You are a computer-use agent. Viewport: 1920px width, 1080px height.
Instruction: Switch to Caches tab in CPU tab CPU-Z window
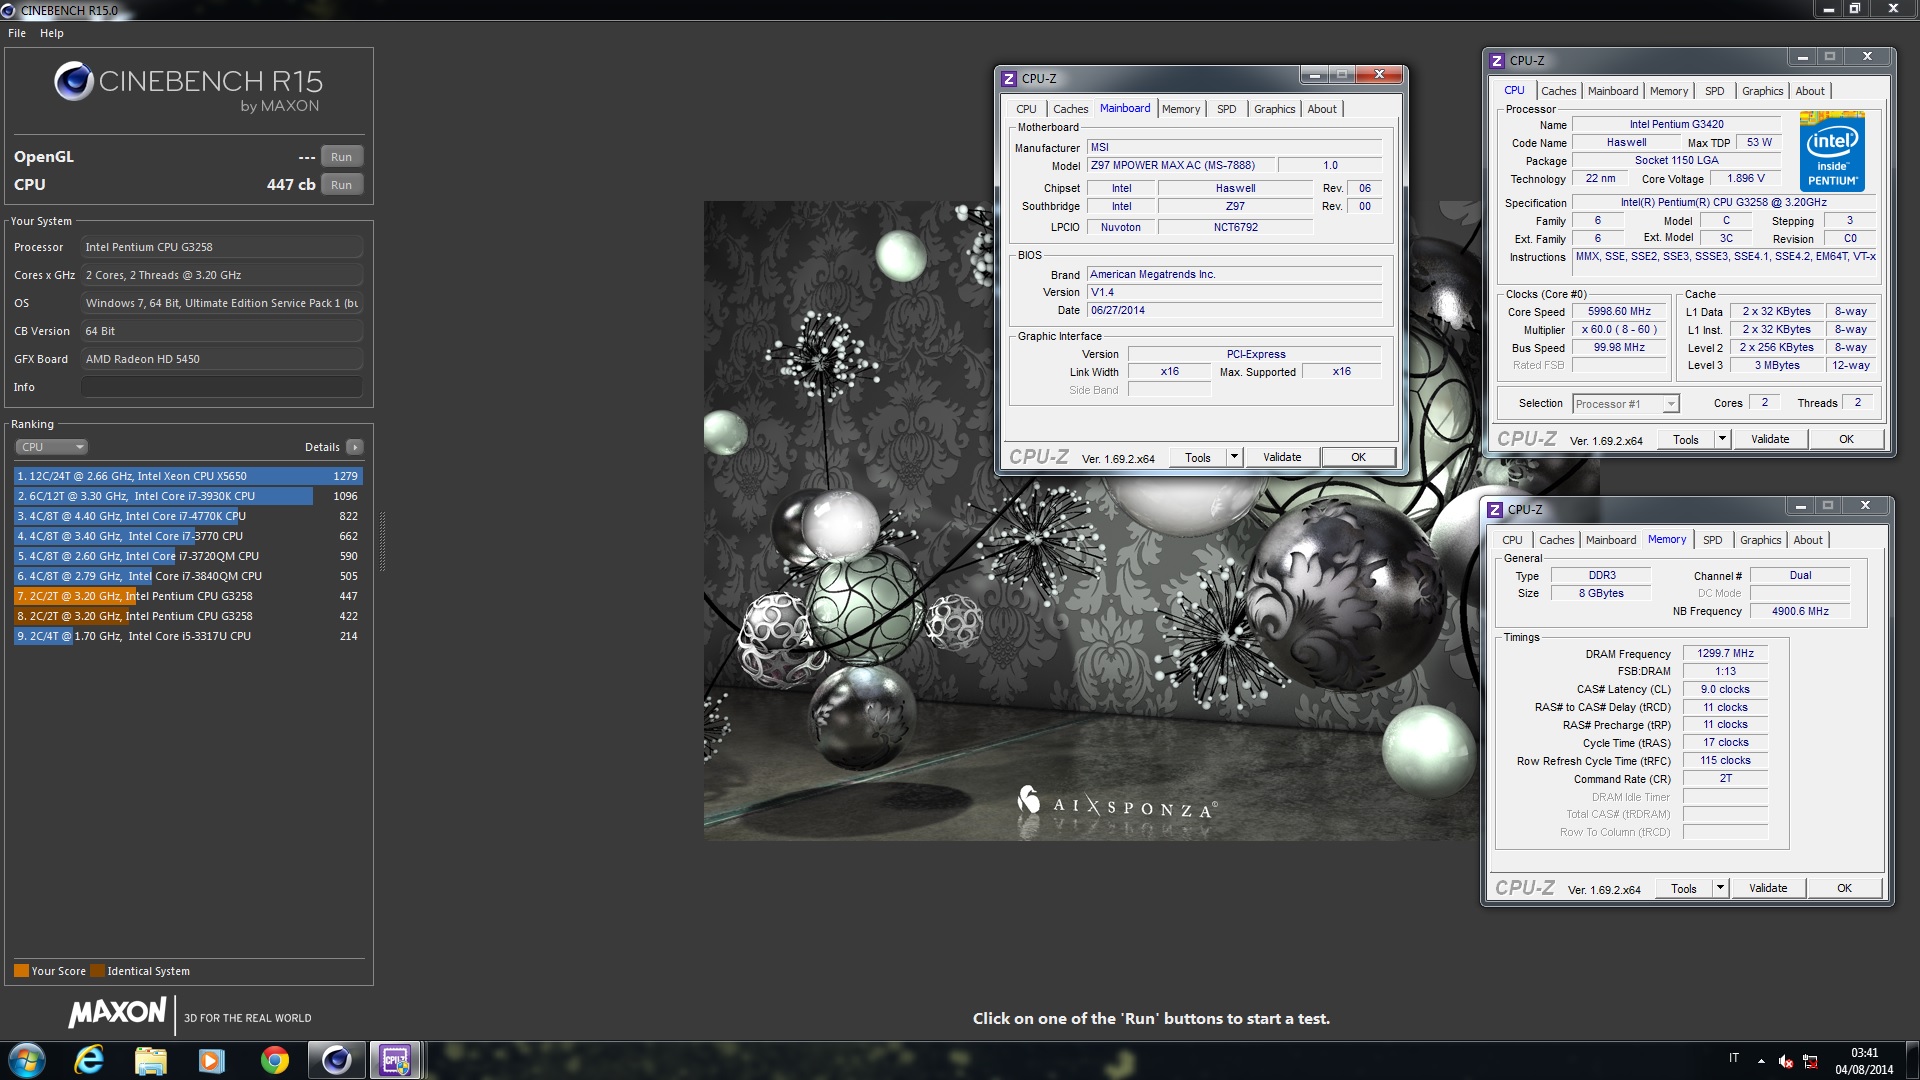pyautogui.click(x=1558, y=91)
